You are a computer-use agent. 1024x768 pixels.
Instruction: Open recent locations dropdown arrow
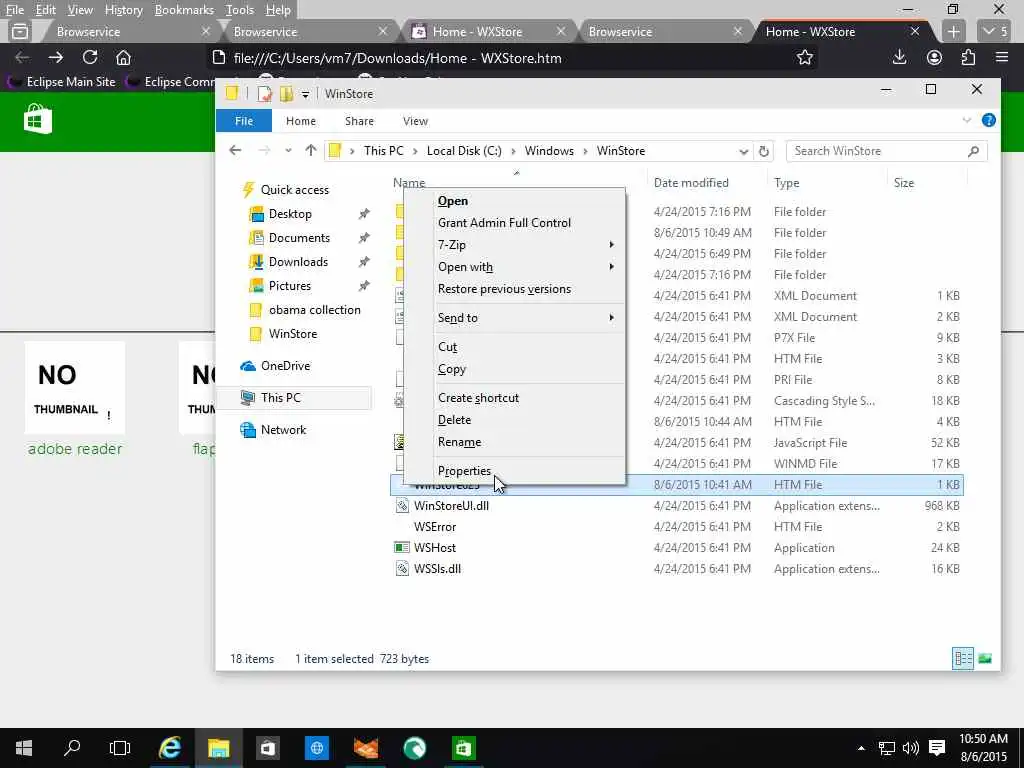pyautogui.click(x=288, y=151)
